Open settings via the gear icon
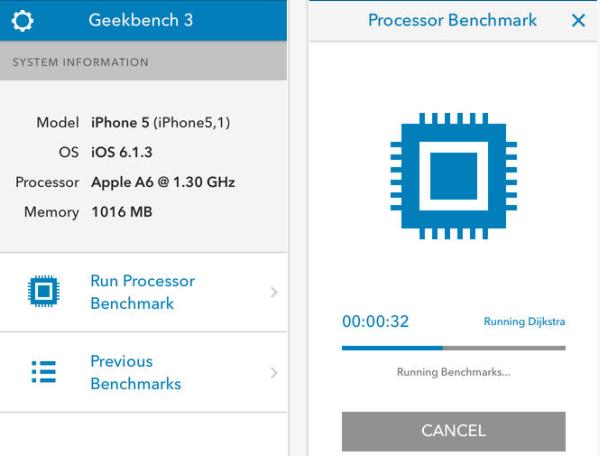 pos(22,20)
